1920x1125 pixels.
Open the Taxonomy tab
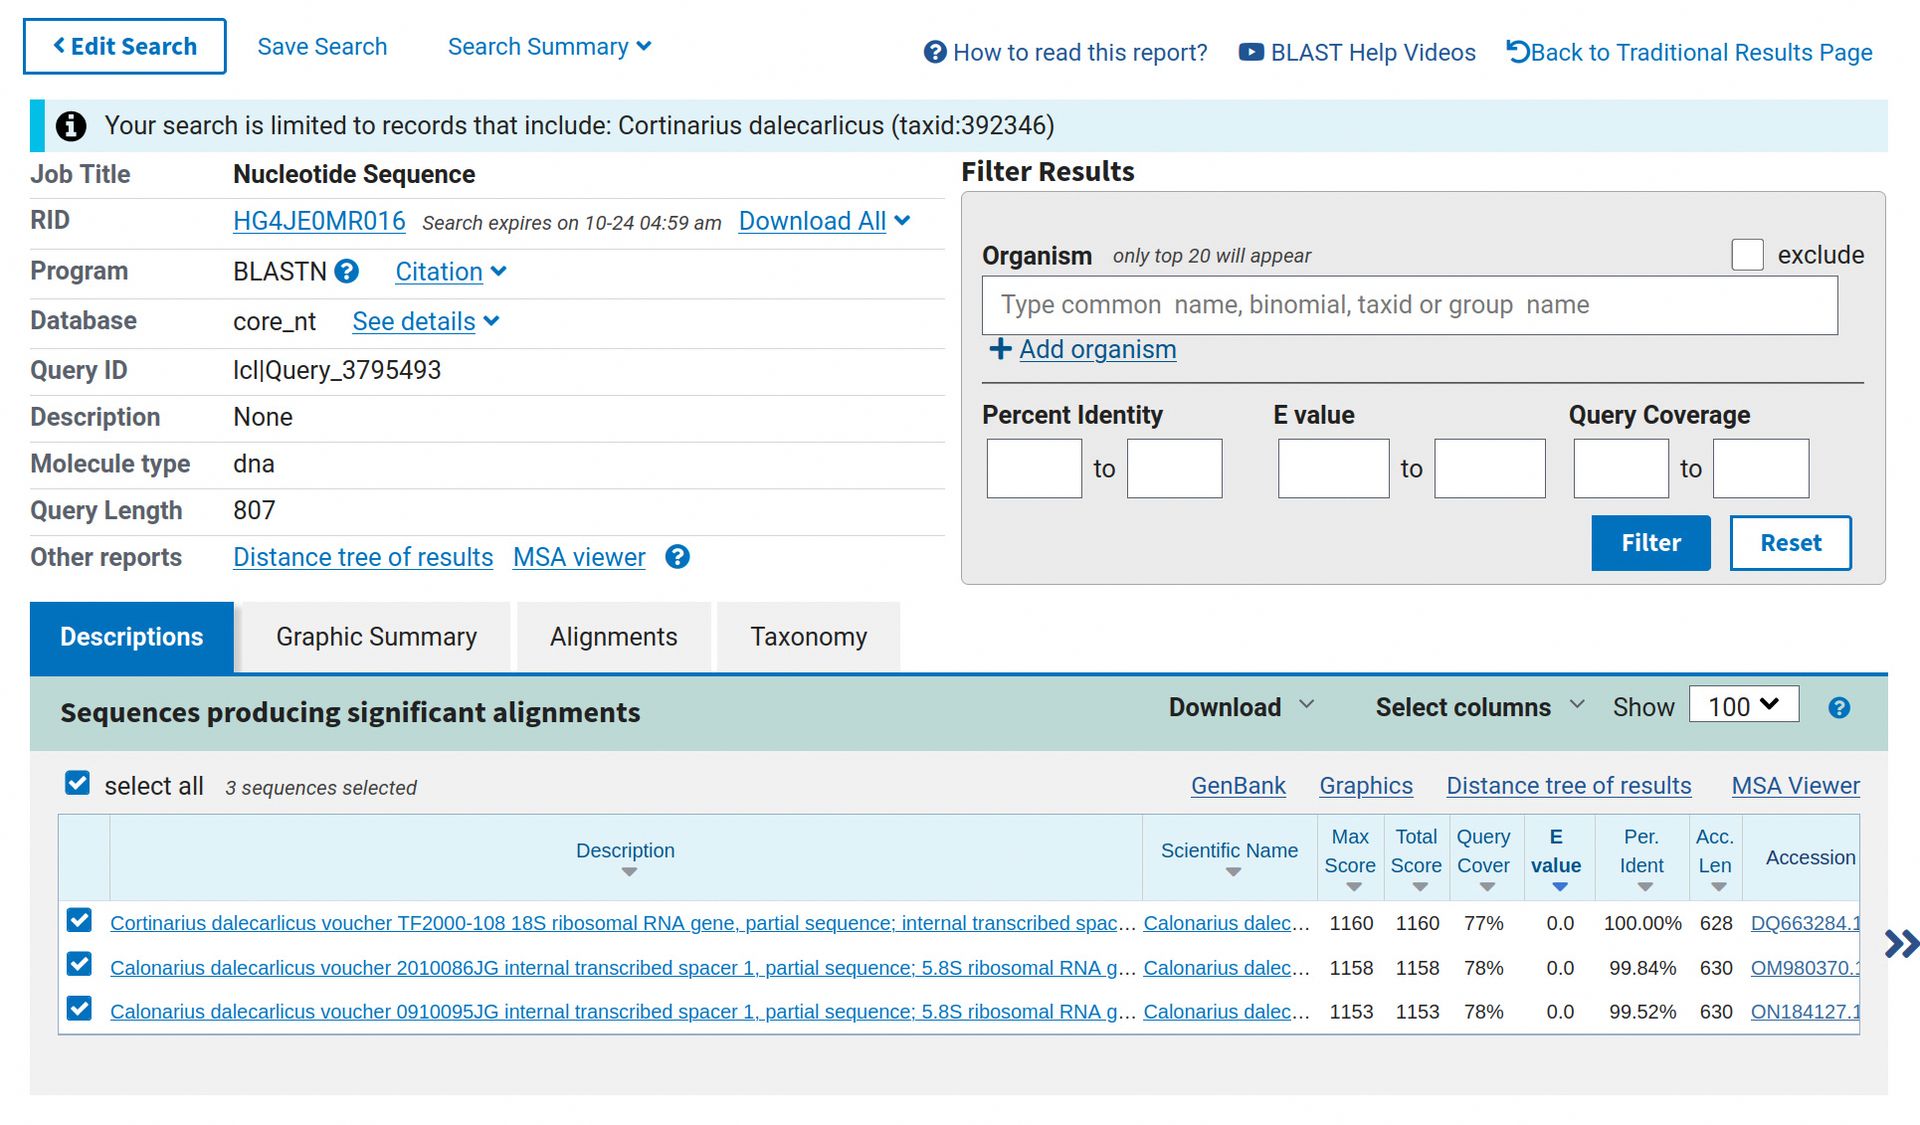pos(808,637)
